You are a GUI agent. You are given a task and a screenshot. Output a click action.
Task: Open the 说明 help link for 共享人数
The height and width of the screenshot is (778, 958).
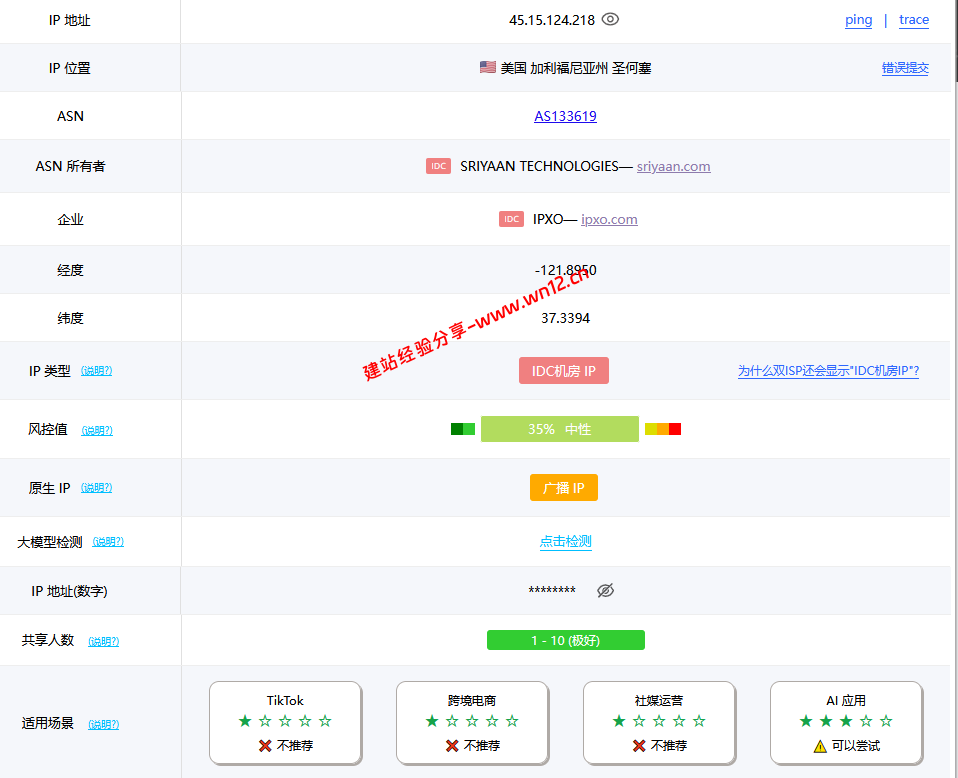coord(104,641)
